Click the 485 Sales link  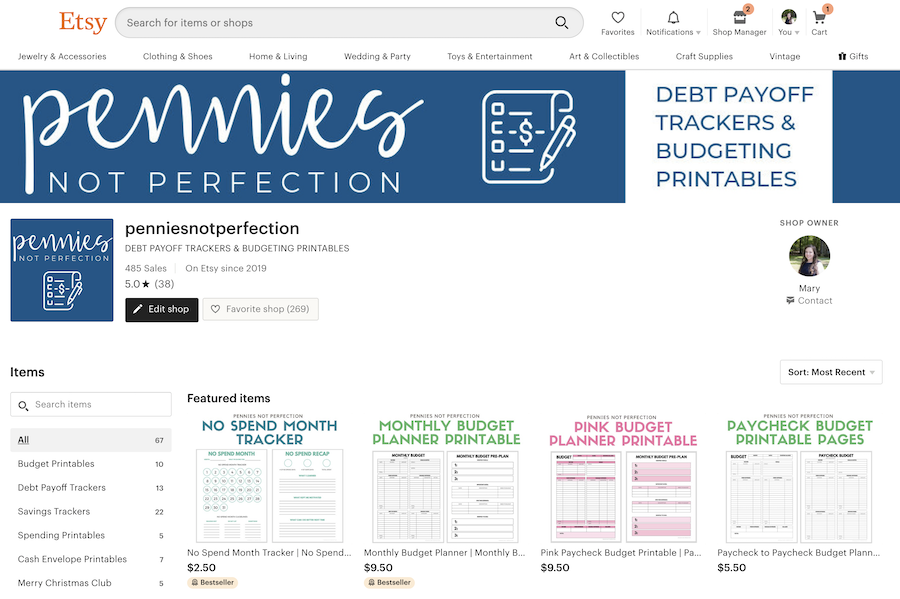point(146,268)
